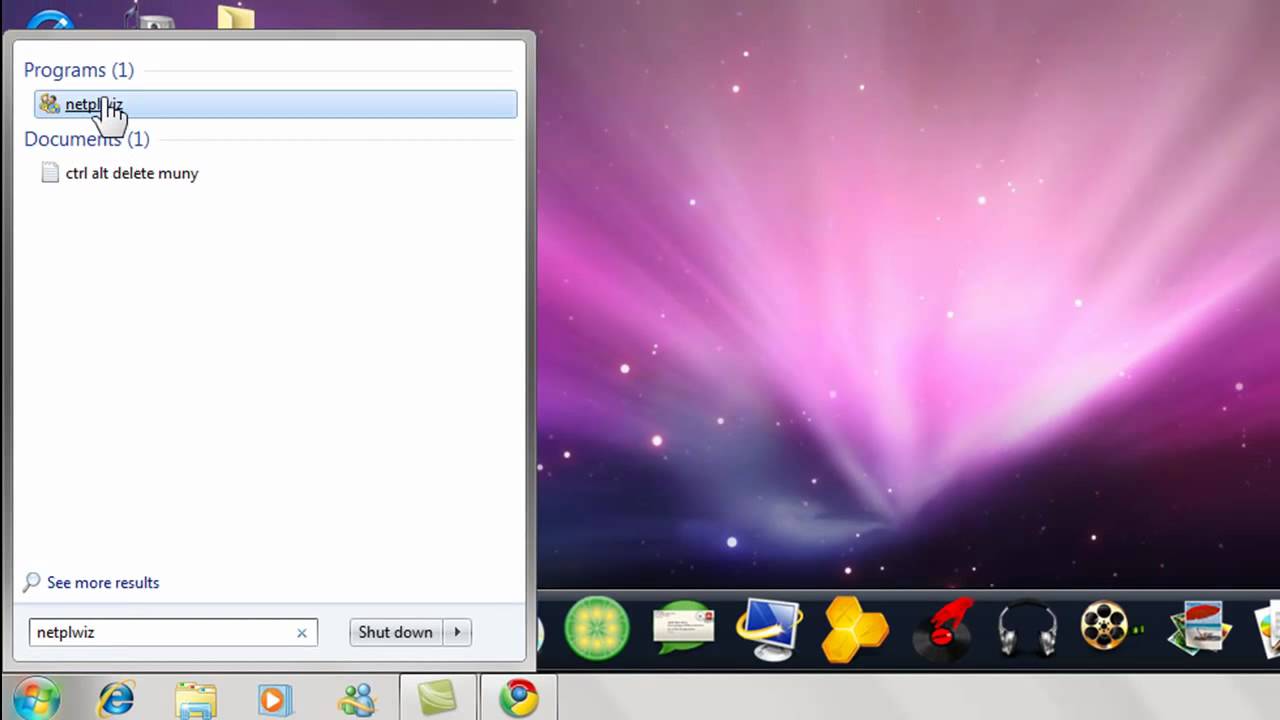
Task: Click the green notes app taskbar icon
Action: [437, 697]
